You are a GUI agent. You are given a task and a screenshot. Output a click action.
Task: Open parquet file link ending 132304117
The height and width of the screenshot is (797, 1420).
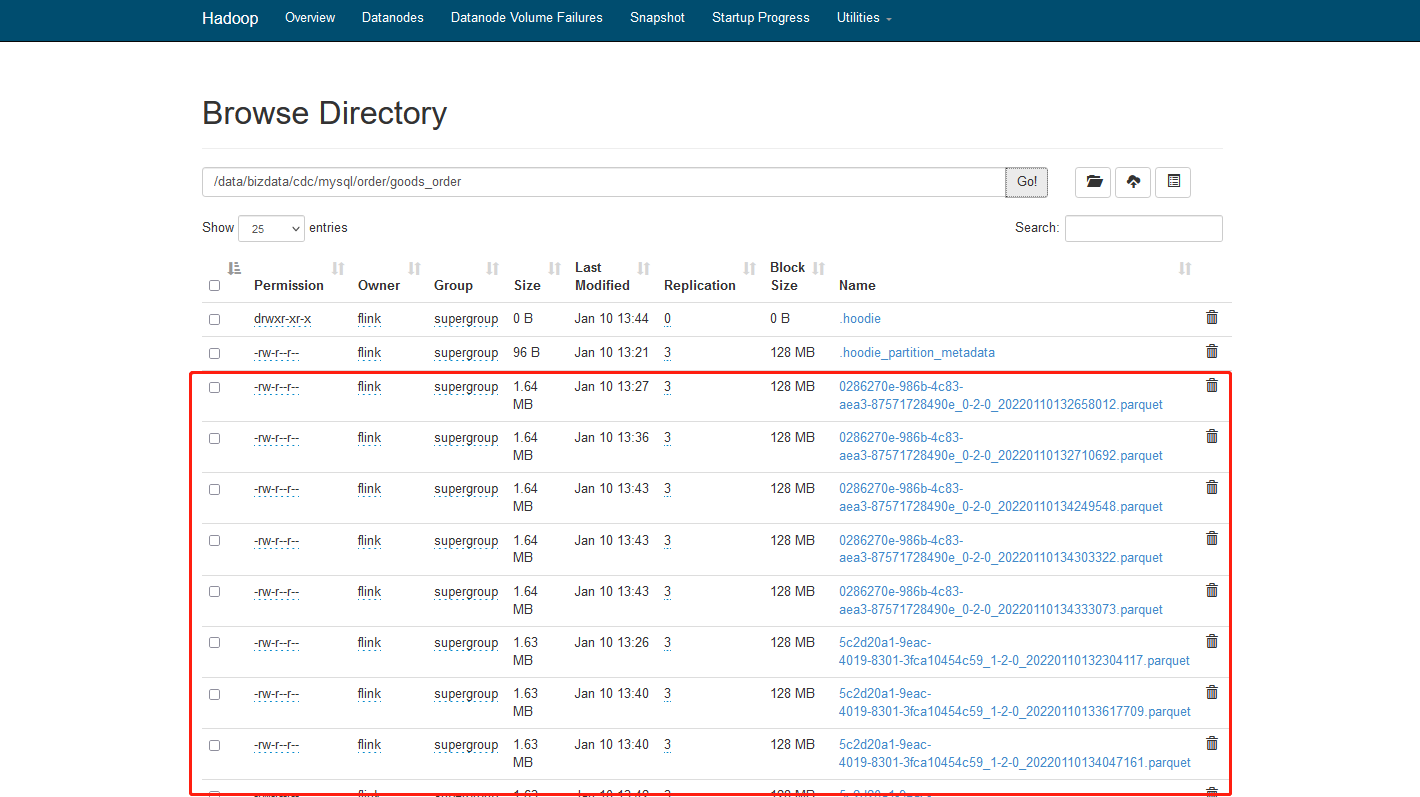pos(1015,652)
